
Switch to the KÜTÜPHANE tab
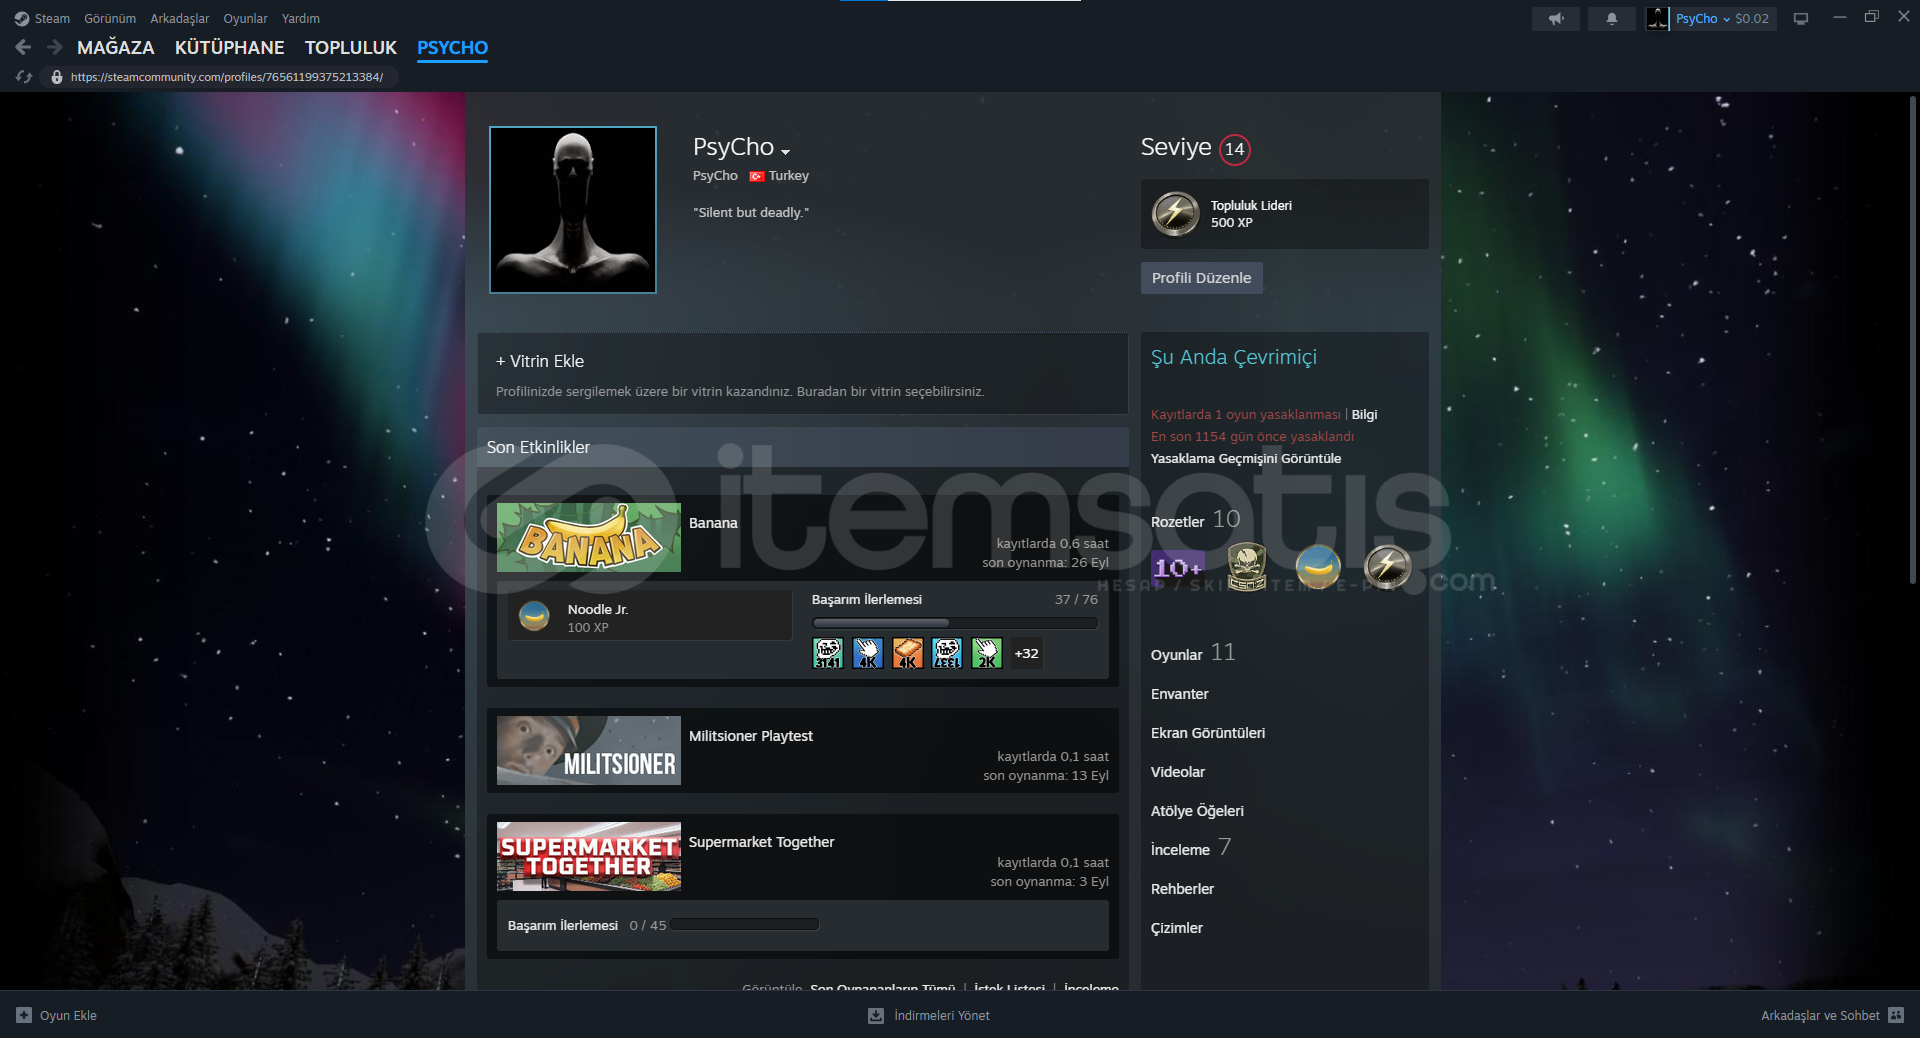pos(230,48)
